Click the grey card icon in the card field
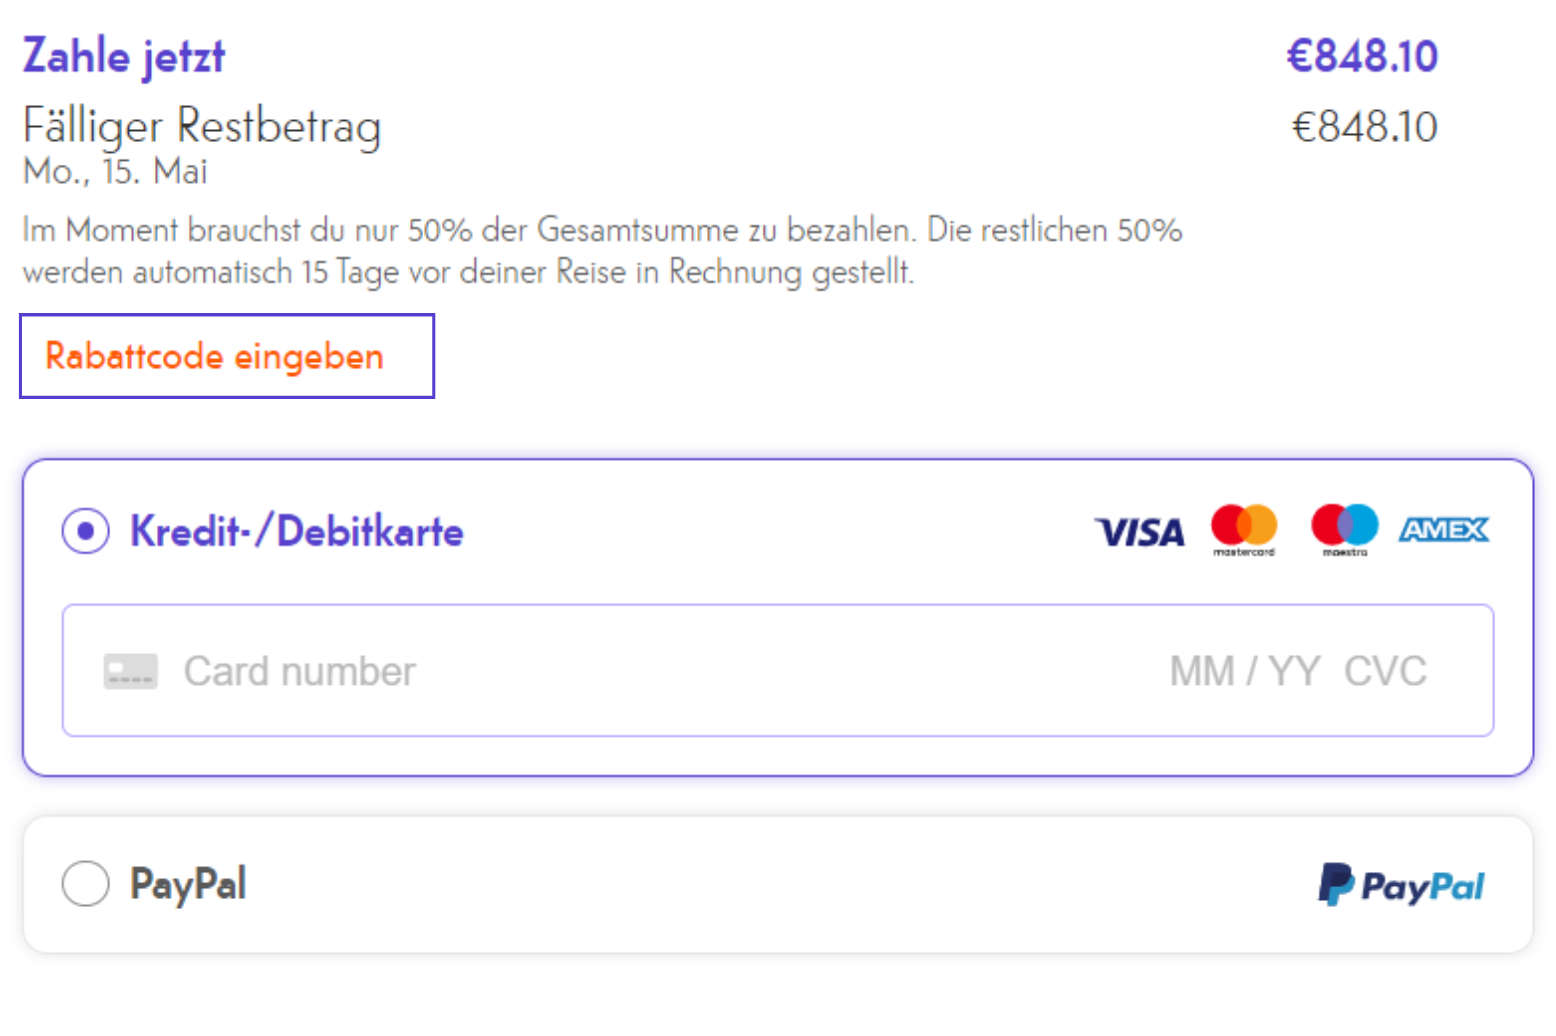Image resolution: width=1556 pixels, height=1036 pixels. (131, 671)
